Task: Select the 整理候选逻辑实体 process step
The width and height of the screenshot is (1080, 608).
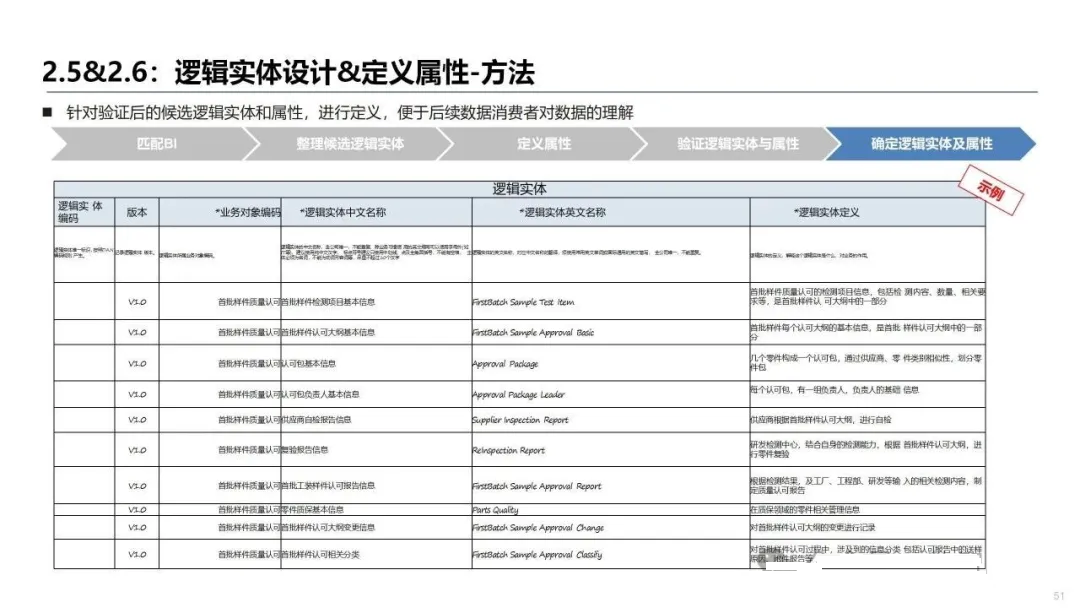Action: (349, 144)
